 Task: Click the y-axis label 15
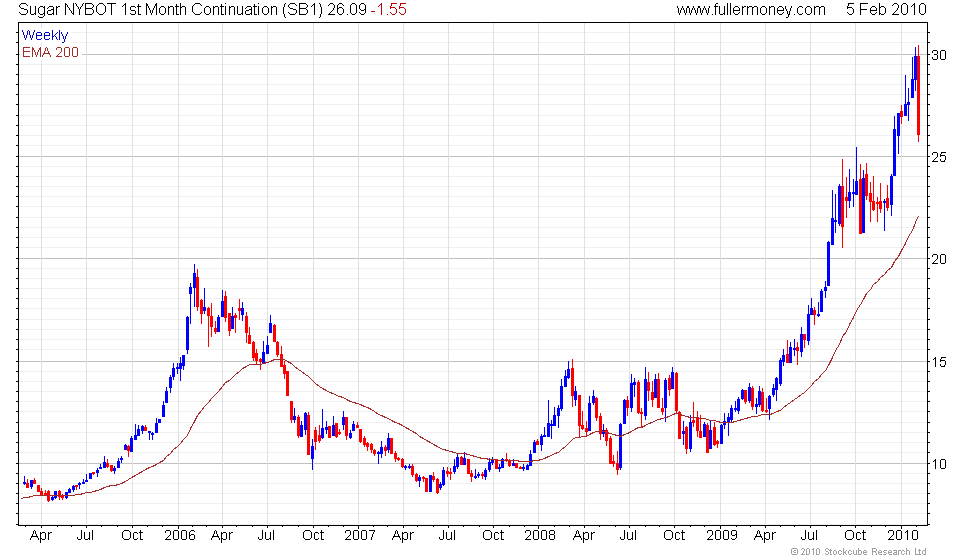939,362
